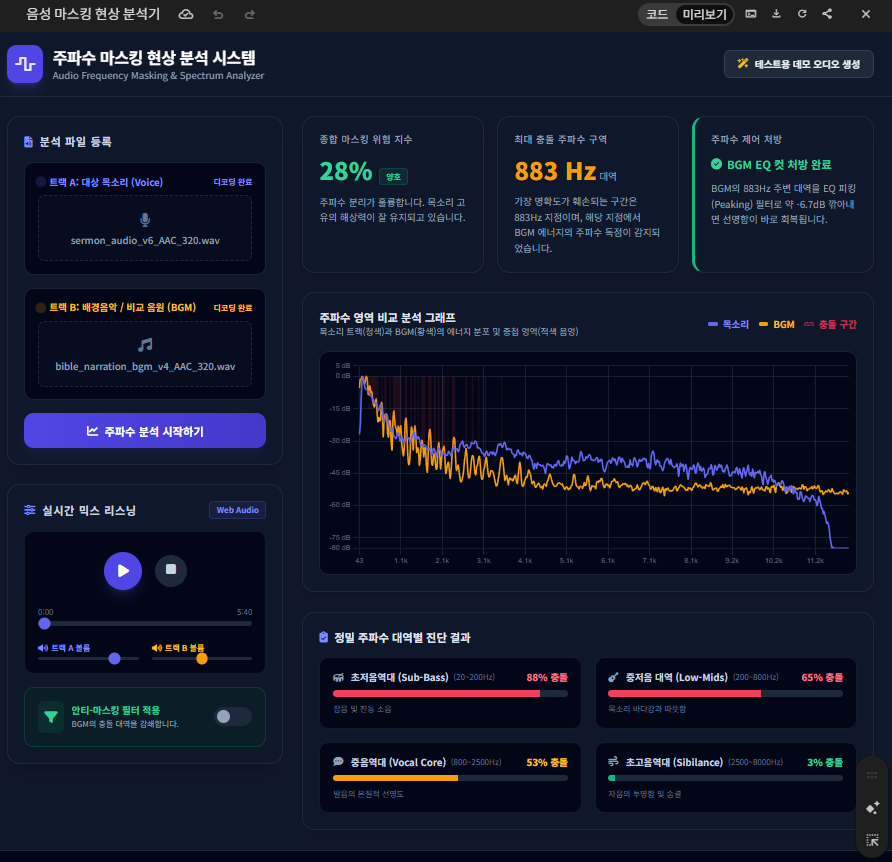This screenshot has width=892, height=862.
Task: Click the file icon beside 분석 파일 등록
Action: [x=28, y=142]
